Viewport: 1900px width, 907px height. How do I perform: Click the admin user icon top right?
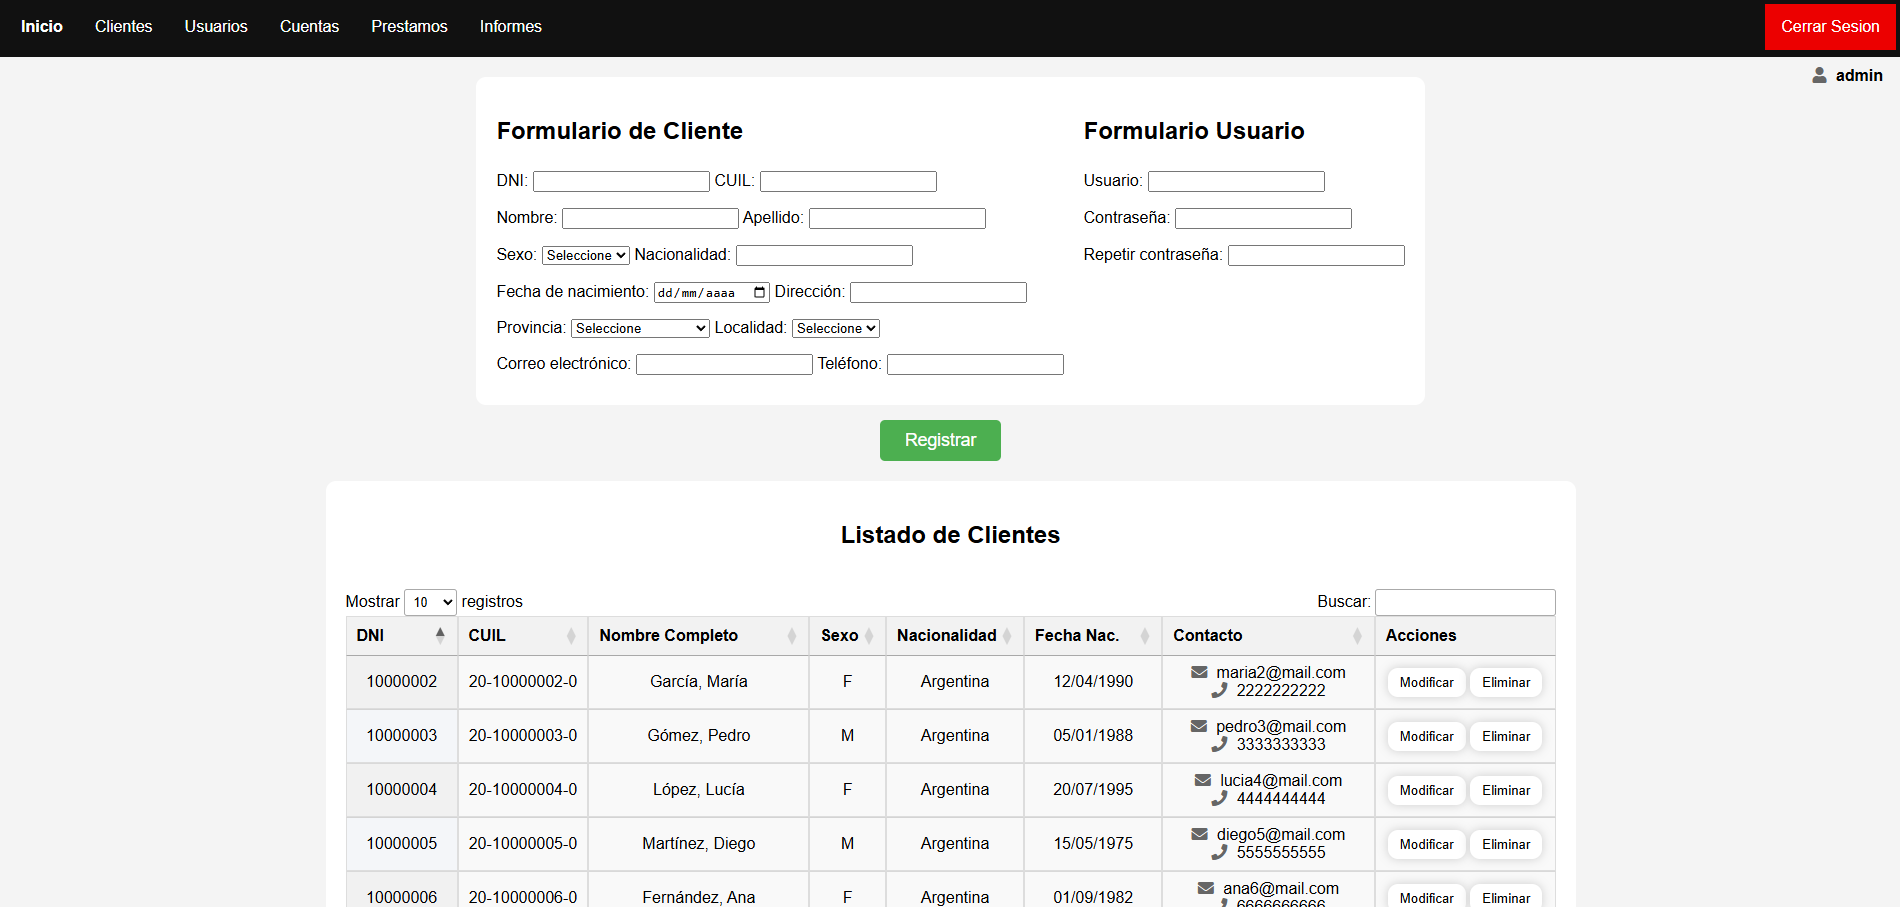(x=1819, y=74)
